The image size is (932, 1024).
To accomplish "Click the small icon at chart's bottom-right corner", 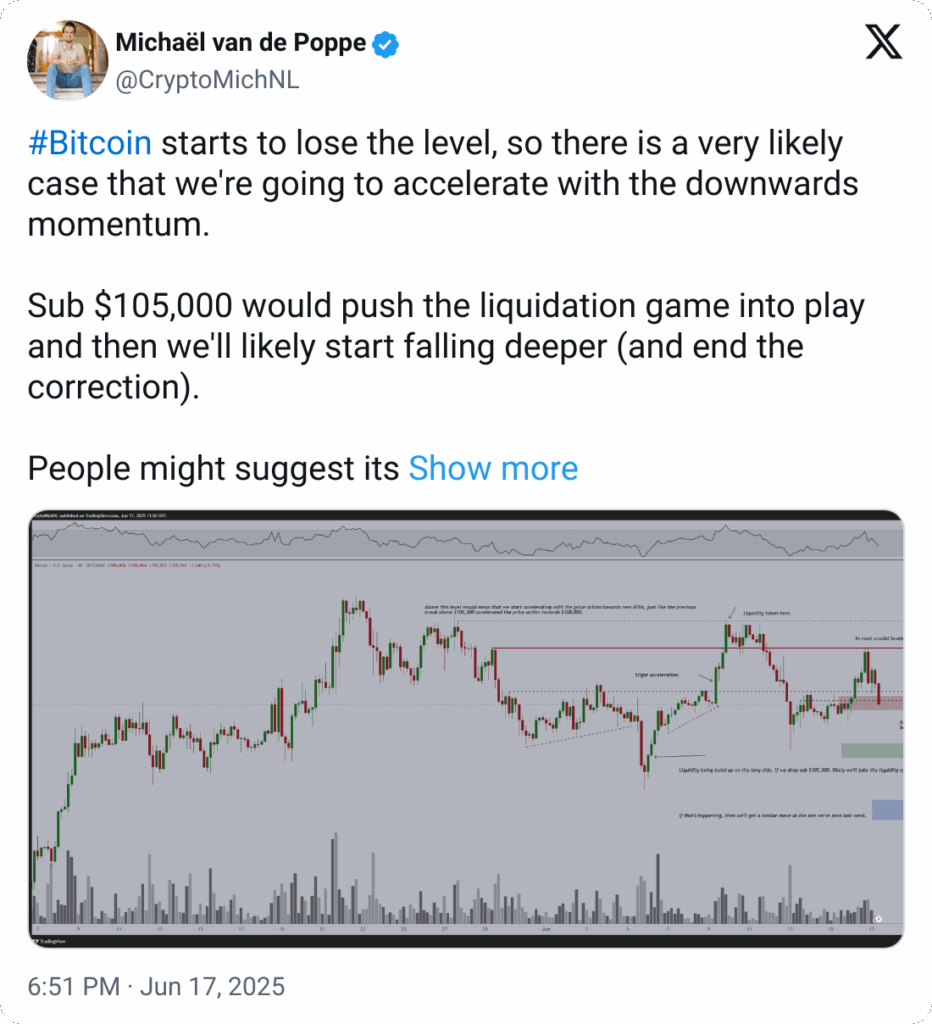I will click(x=878, y=919).
